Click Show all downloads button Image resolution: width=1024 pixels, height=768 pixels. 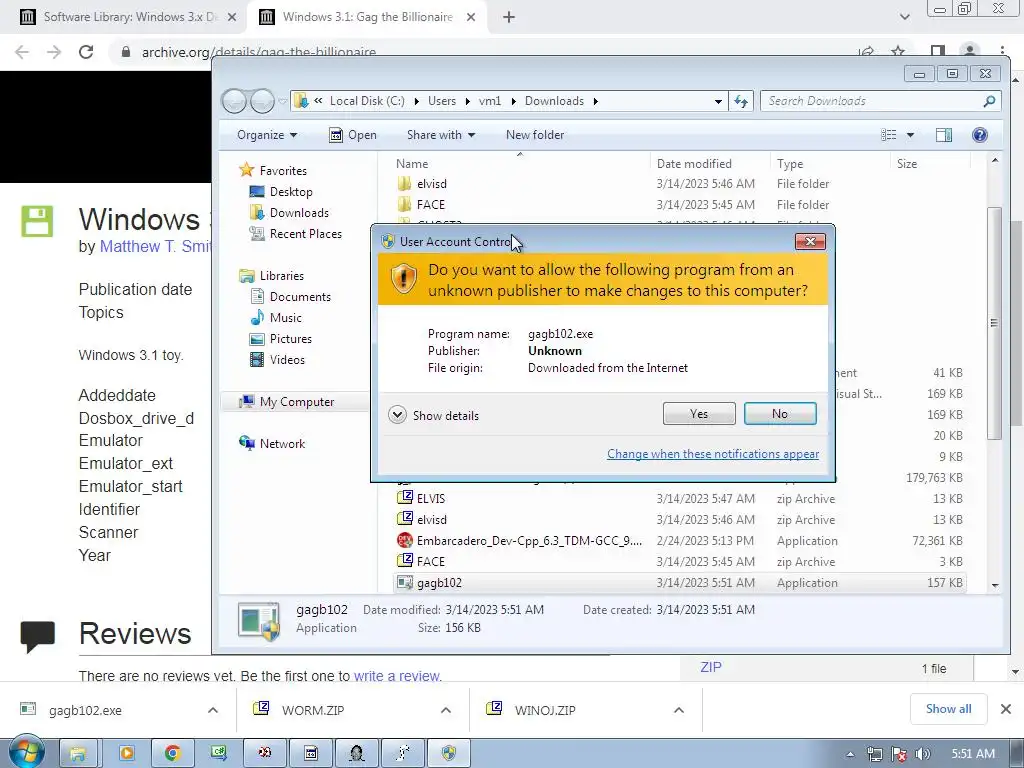[x=948, y=709]
